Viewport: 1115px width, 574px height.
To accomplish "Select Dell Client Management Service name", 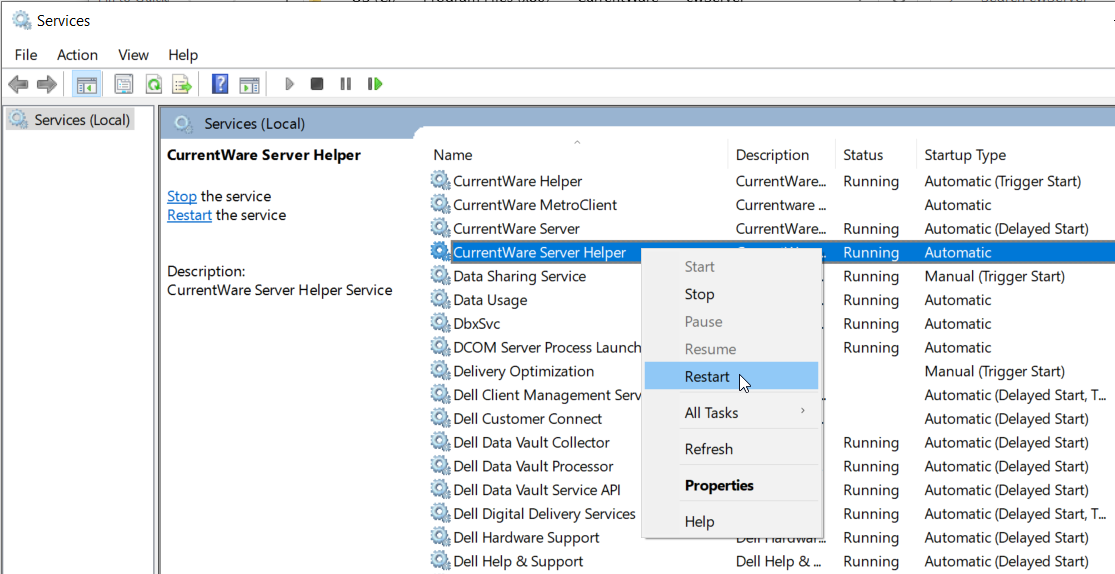I will coord(548,395).
